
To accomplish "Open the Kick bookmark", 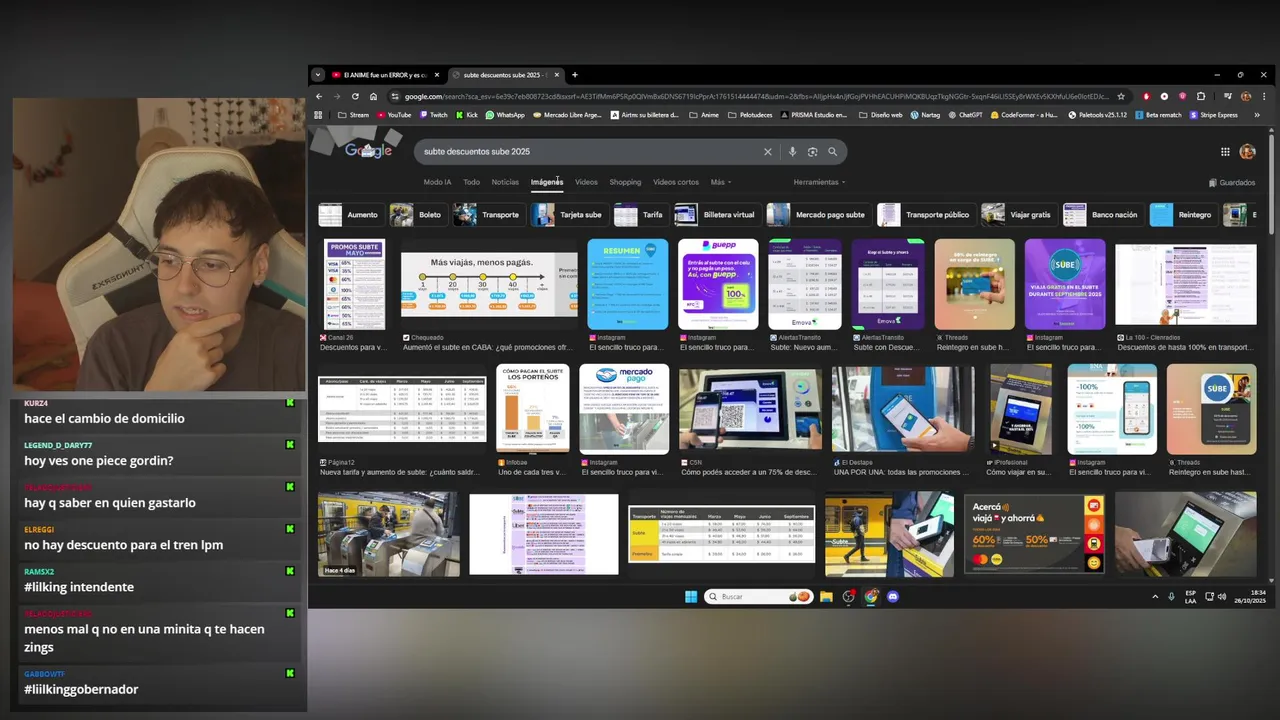I will point(467,115).
